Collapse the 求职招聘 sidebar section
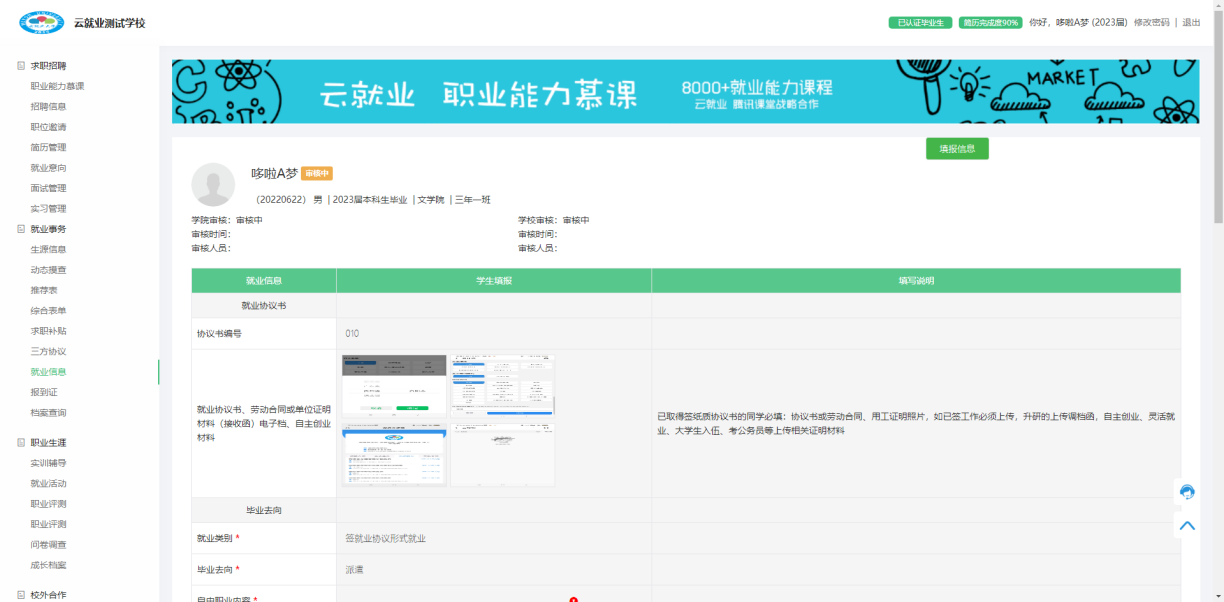Viewport: 1224px width, 602px height. pos(21,66)
